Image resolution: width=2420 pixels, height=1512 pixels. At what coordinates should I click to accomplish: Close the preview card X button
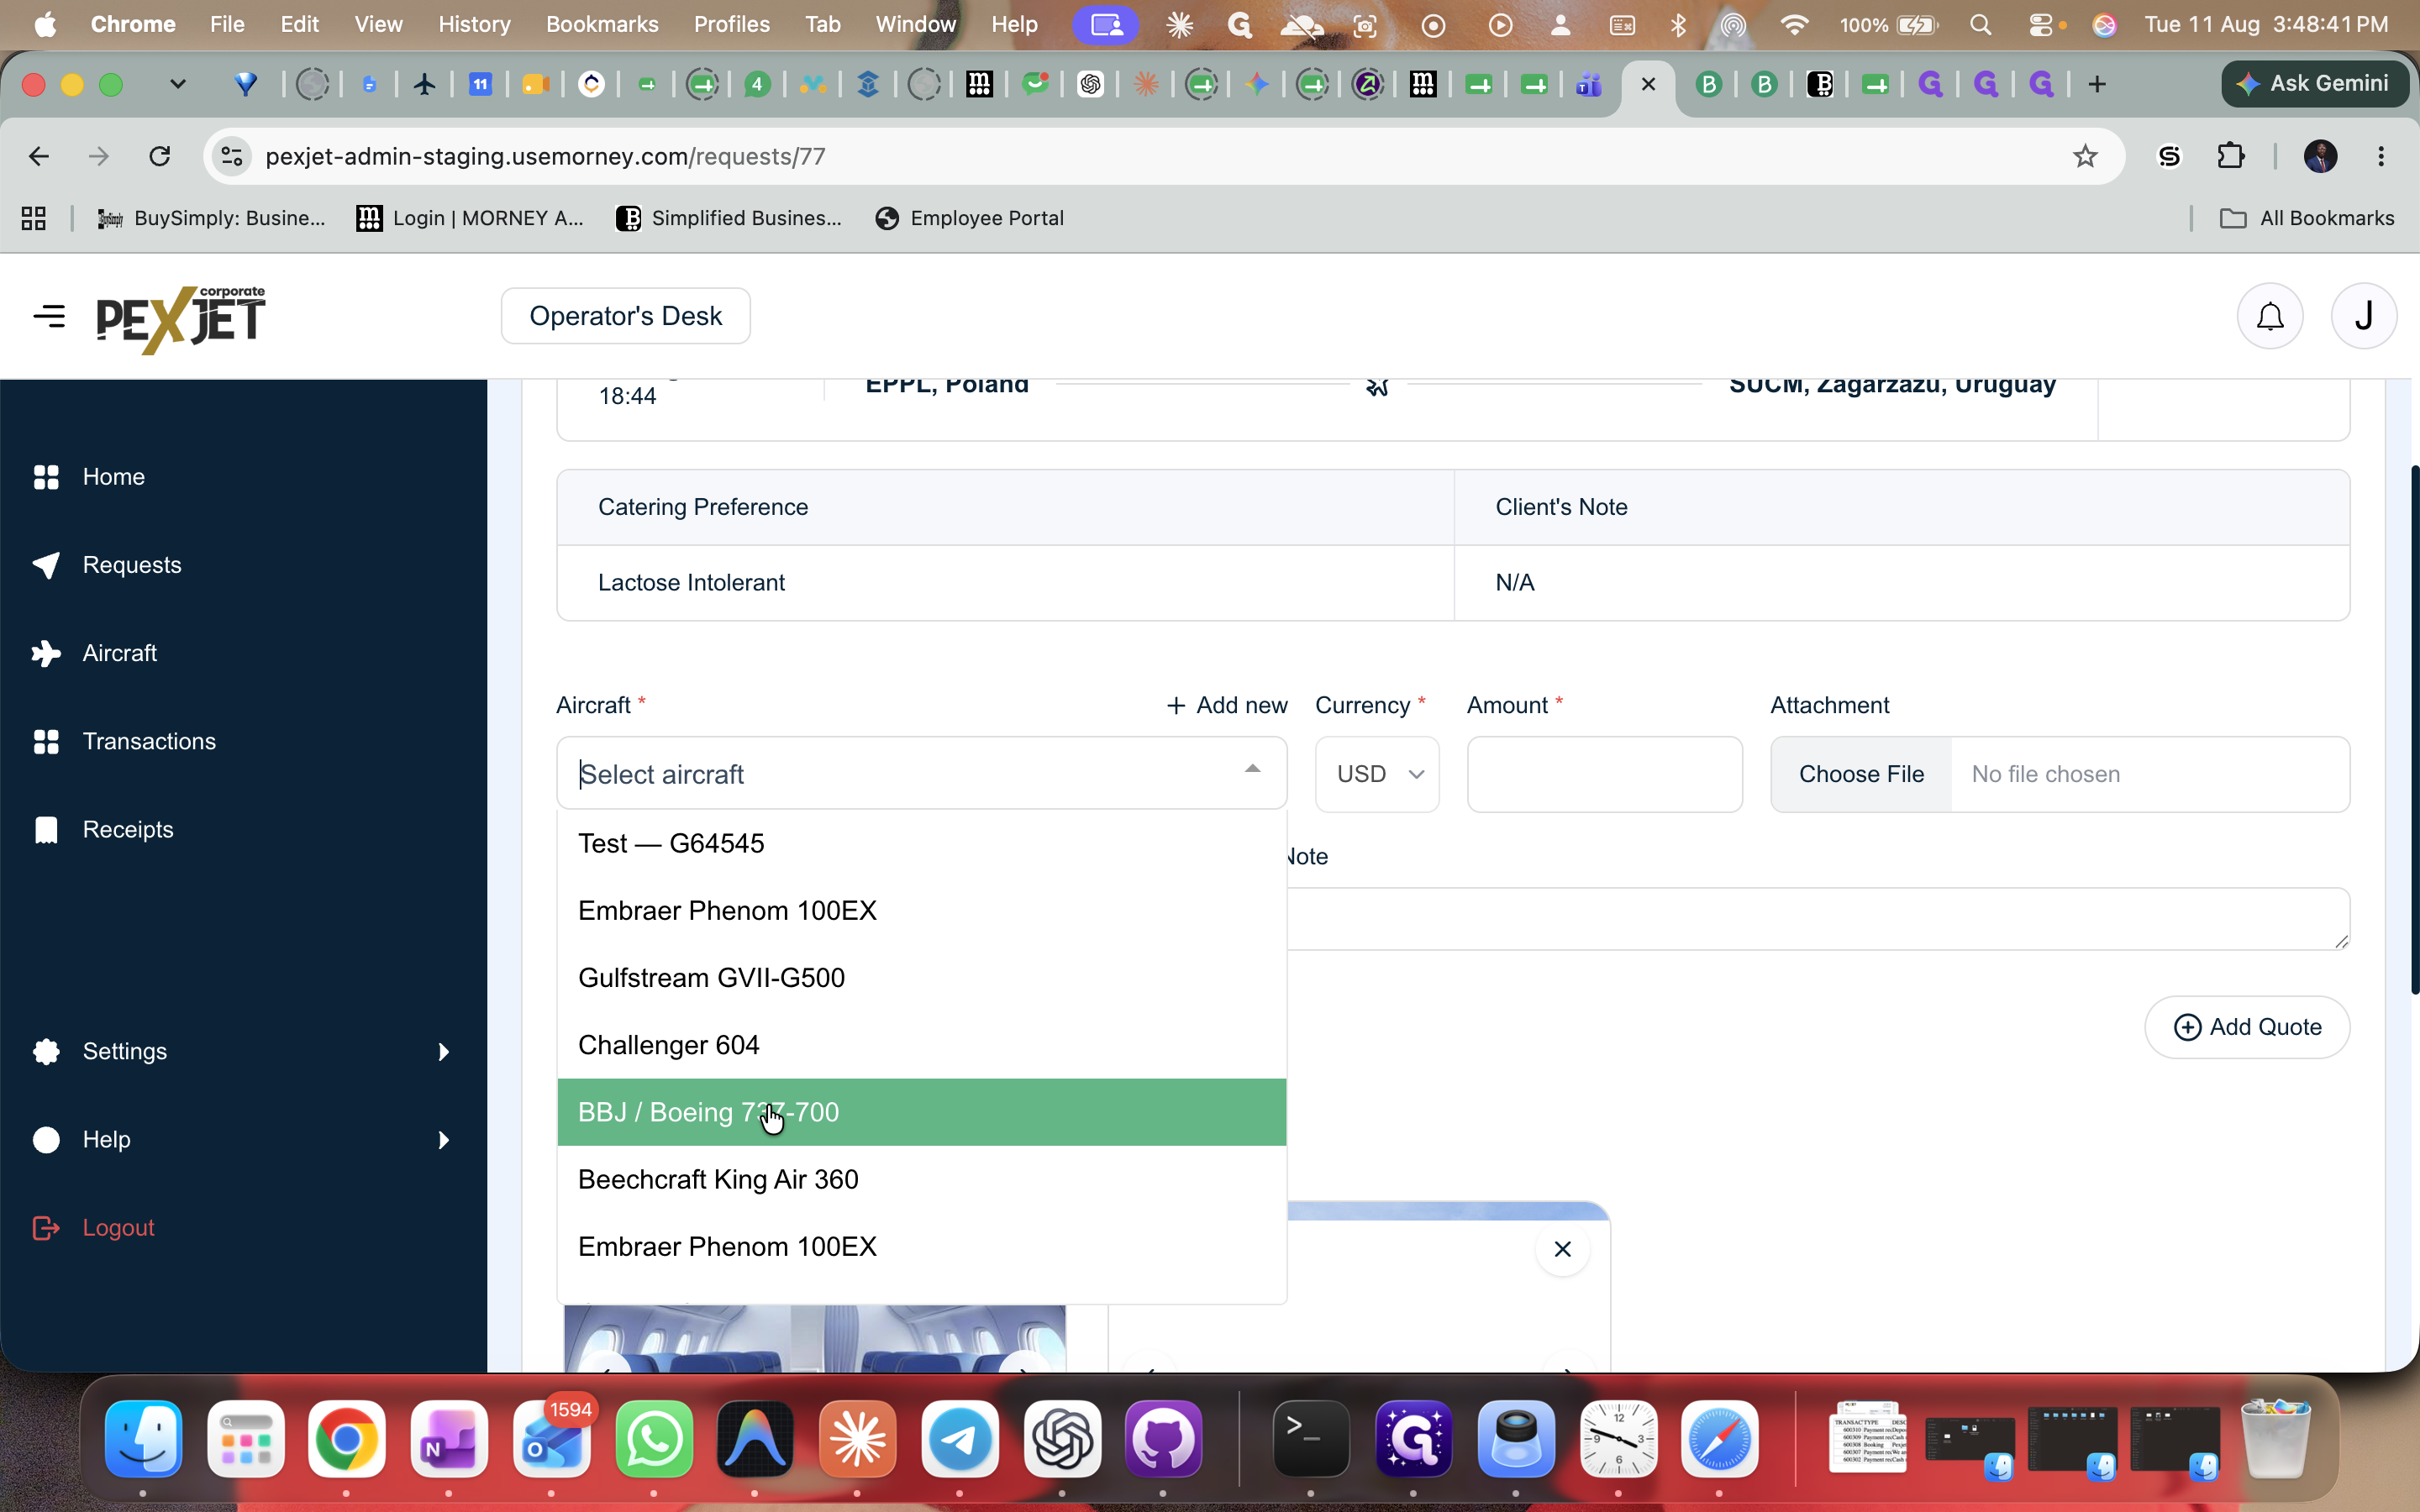click(1562, 1249)
